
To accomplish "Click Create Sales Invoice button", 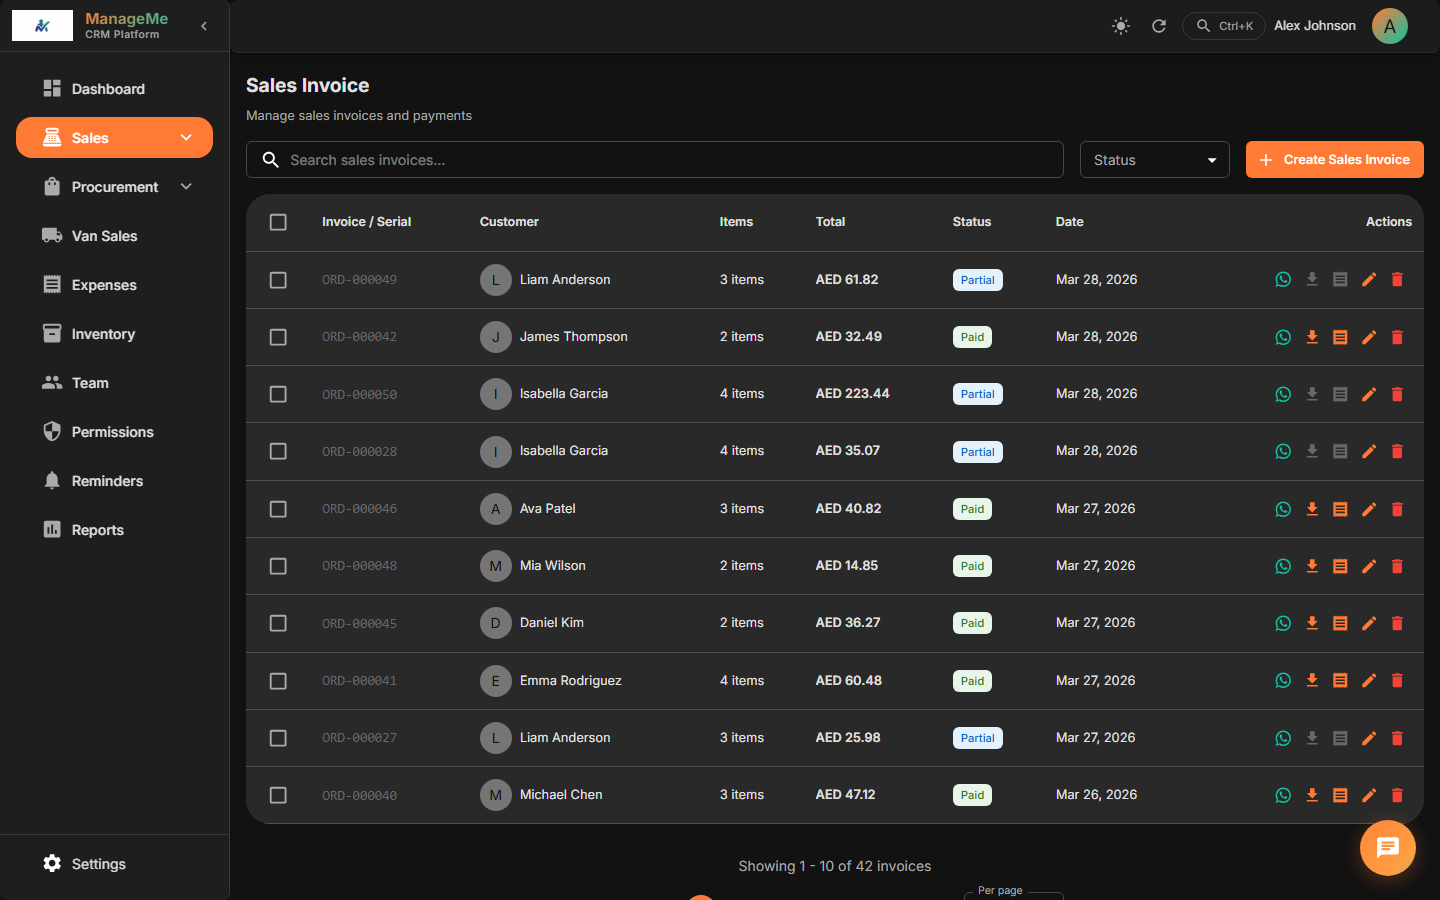I will pyautogui.click(x=1334, y=160).
